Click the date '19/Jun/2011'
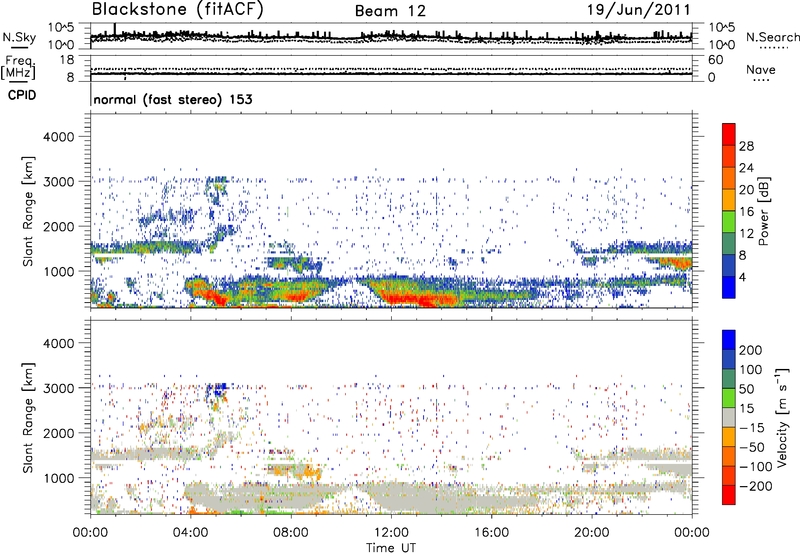Screen dimensions: 800x554 tap(639, 10)
